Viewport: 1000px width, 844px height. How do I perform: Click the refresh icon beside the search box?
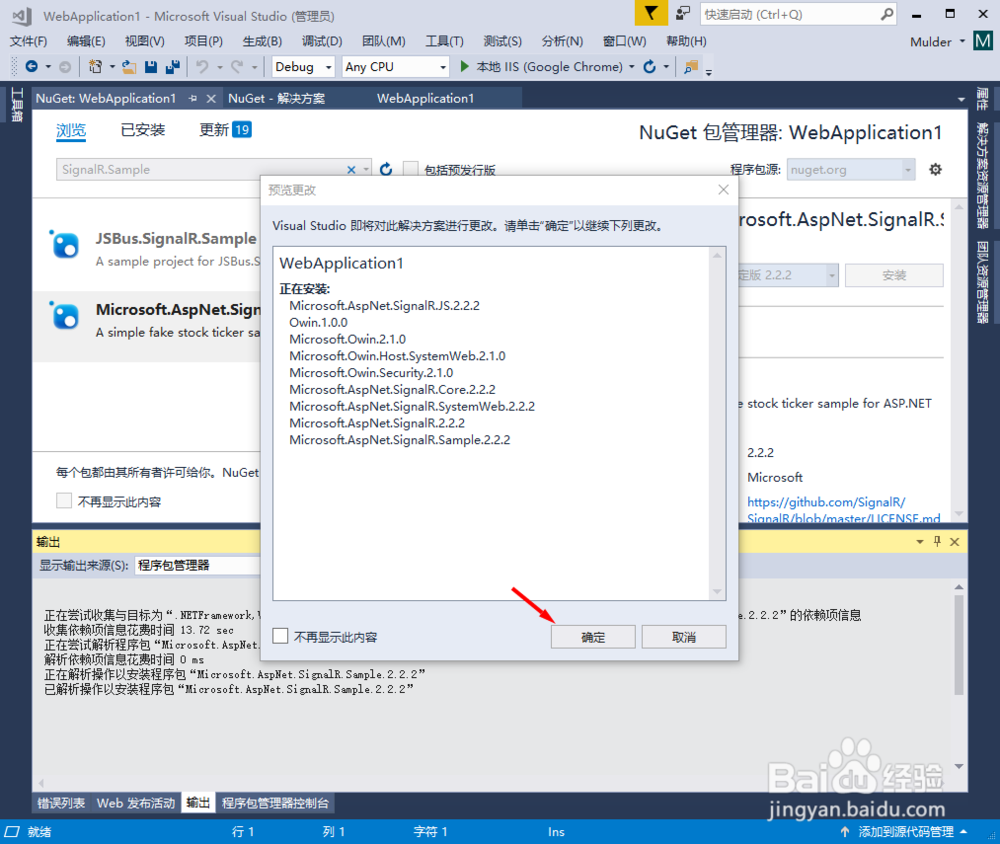[386, 169]
